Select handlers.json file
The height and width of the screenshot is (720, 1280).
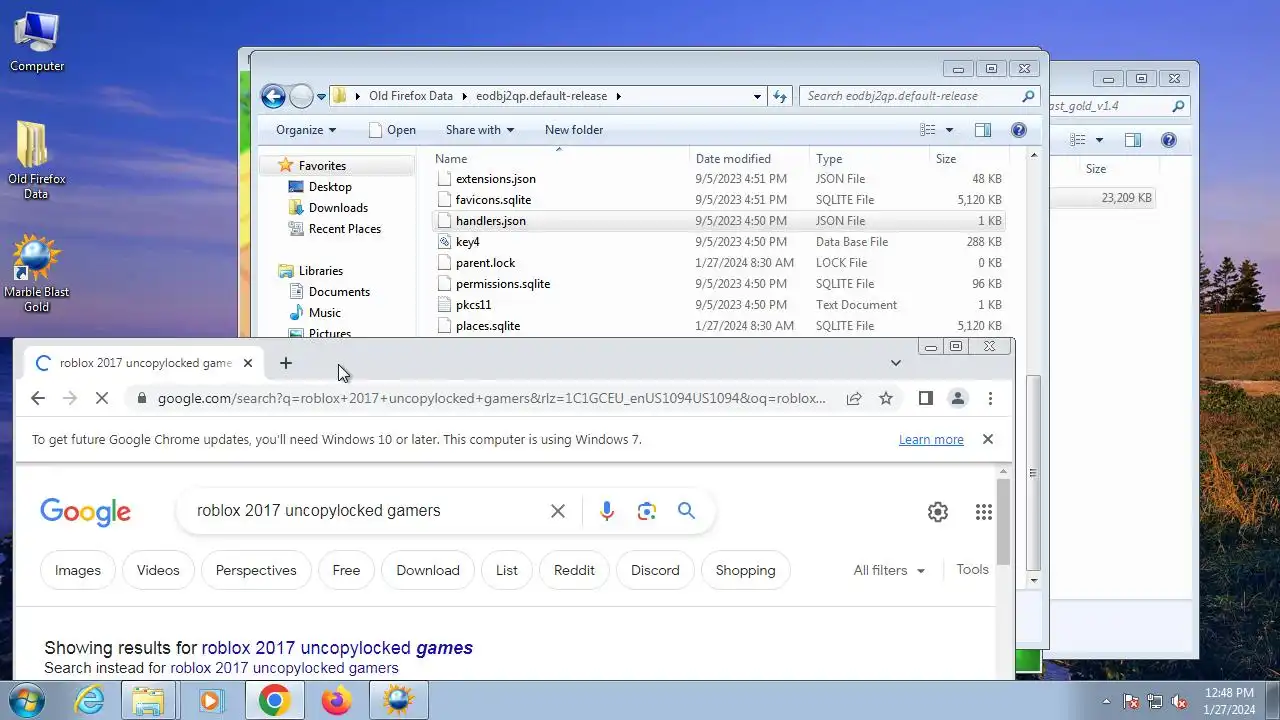(718, 221)
